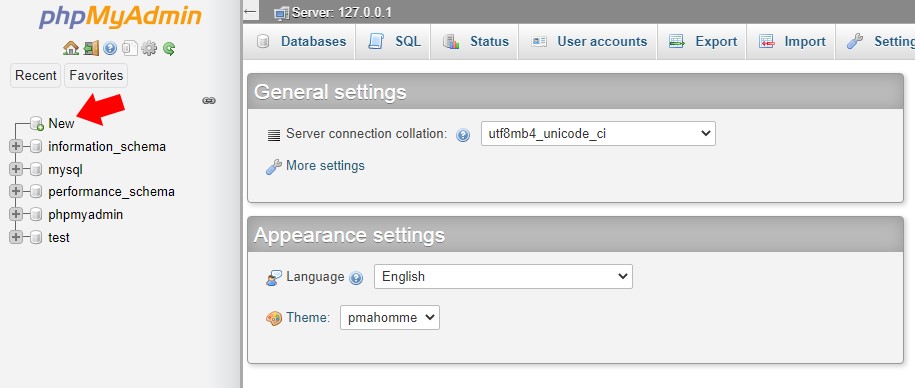Expand the performance_schema database node

(x=16, y=191)
